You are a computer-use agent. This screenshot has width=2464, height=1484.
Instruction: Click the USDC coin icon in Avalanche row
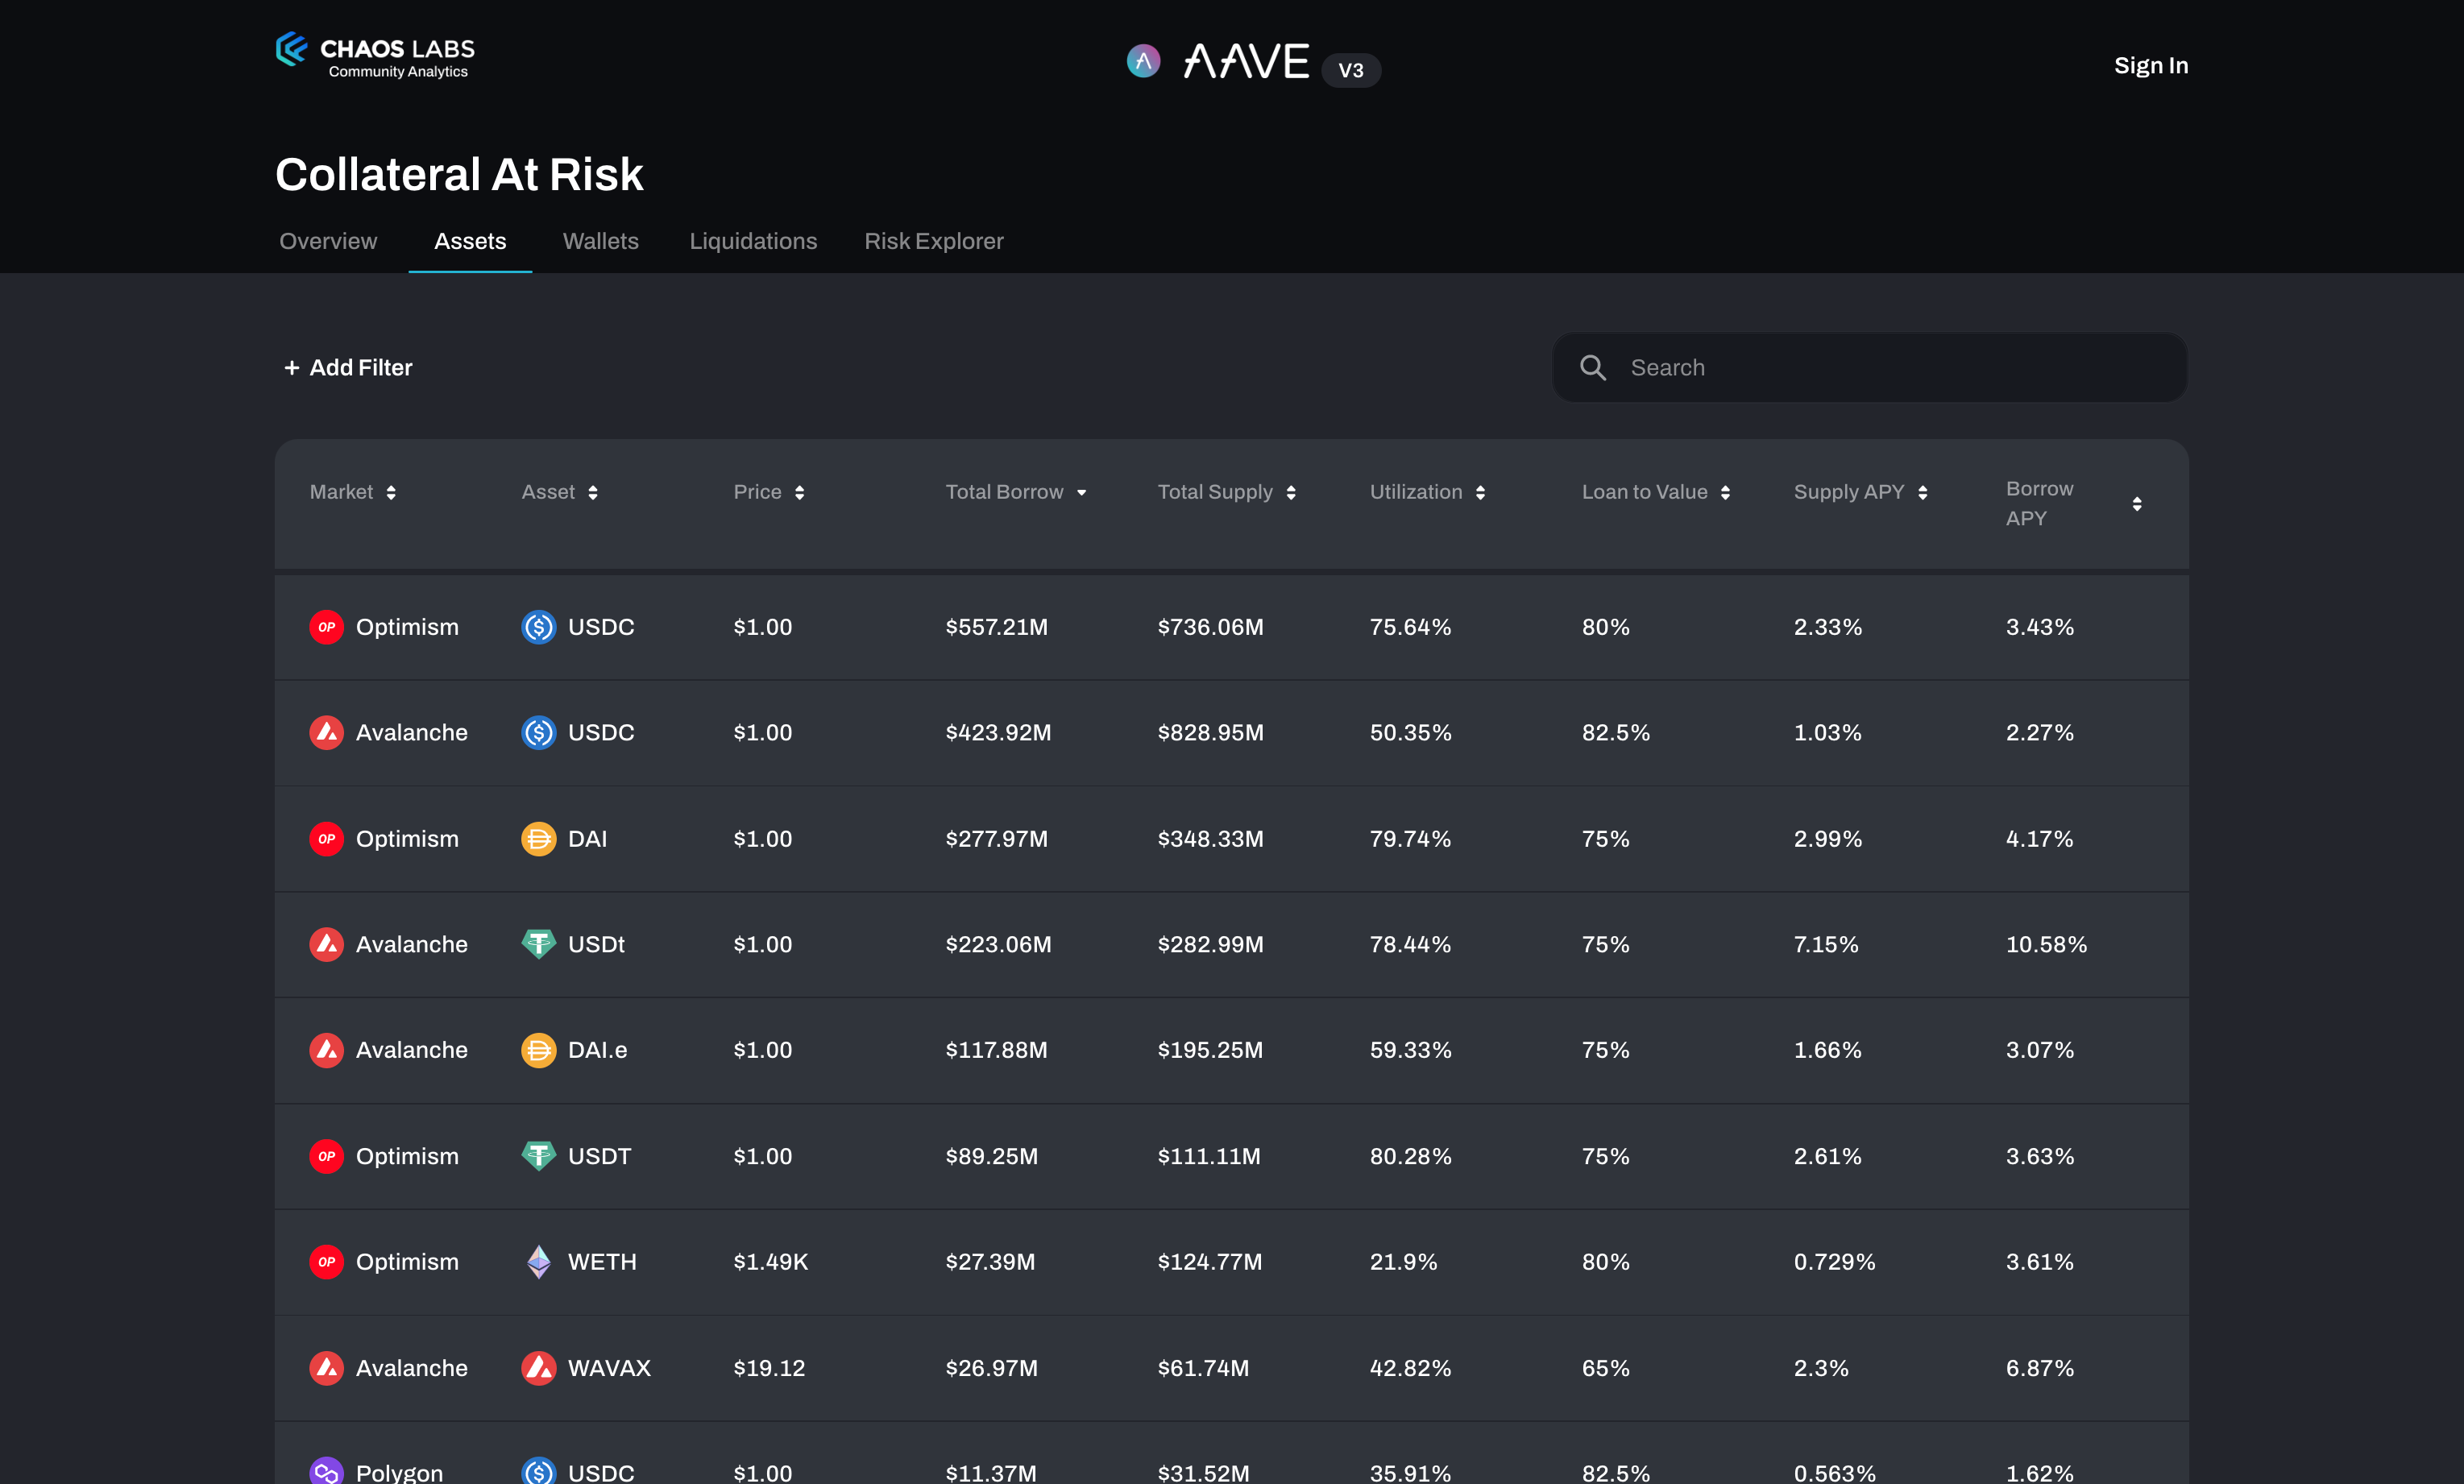pos(538,733)
